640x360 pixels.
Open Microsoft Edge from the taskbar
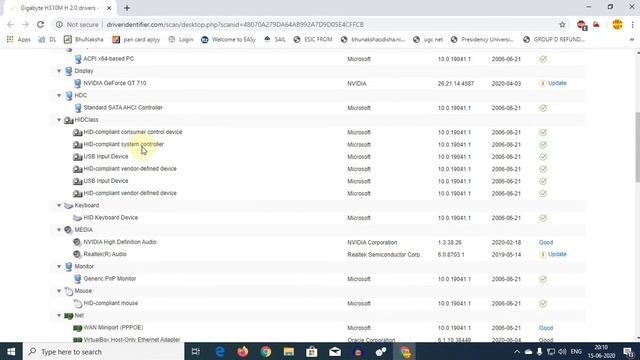[x=220, y=351]
